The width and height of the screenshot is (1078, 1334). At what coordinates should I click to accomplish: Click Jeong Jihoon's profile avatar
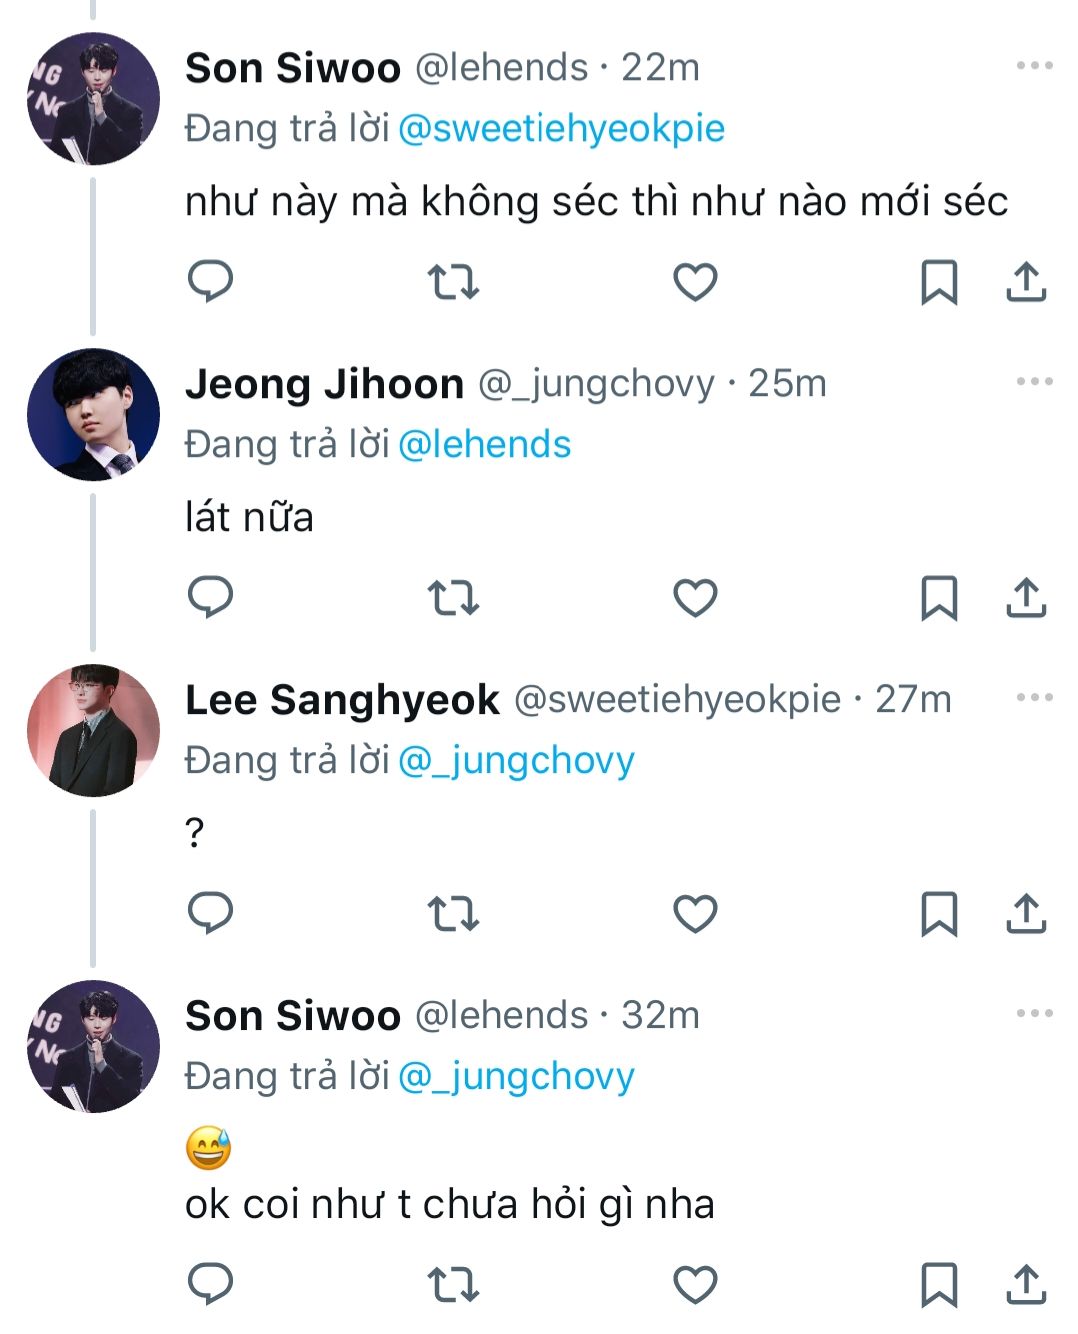click(x=93, y=415)
